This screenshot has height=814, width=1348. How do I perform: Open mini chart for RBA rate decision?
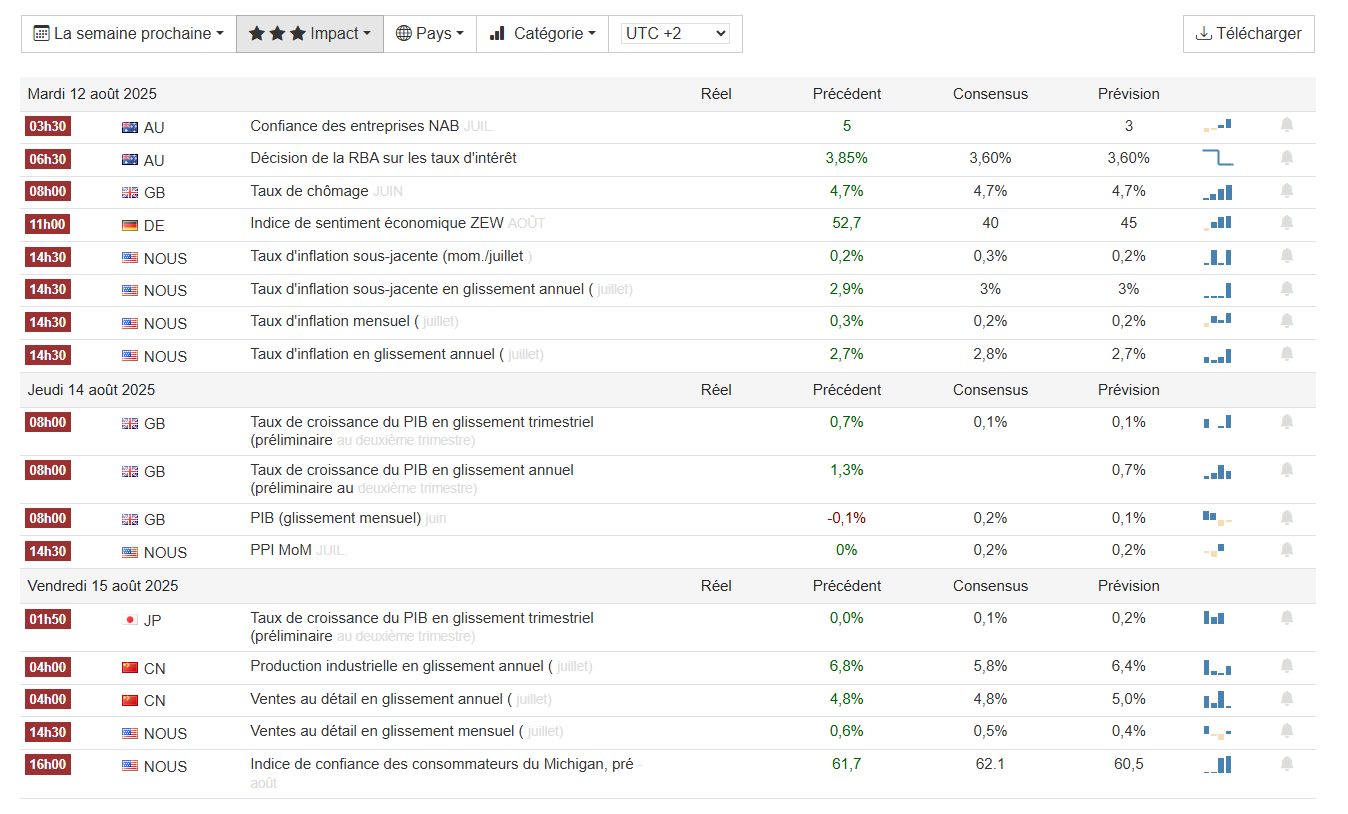(1217, 158)
